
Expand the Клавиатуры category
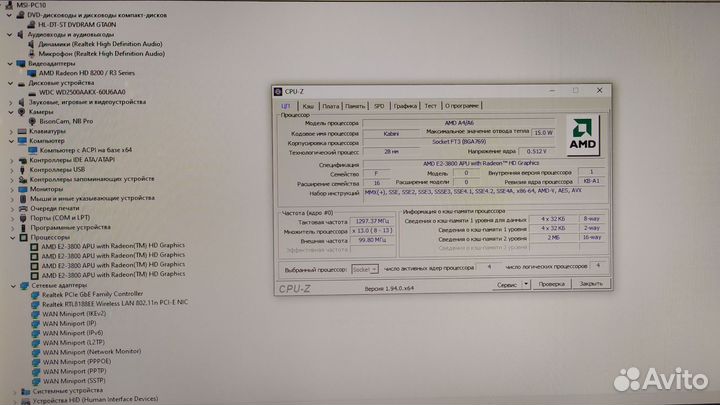point(11,131)
